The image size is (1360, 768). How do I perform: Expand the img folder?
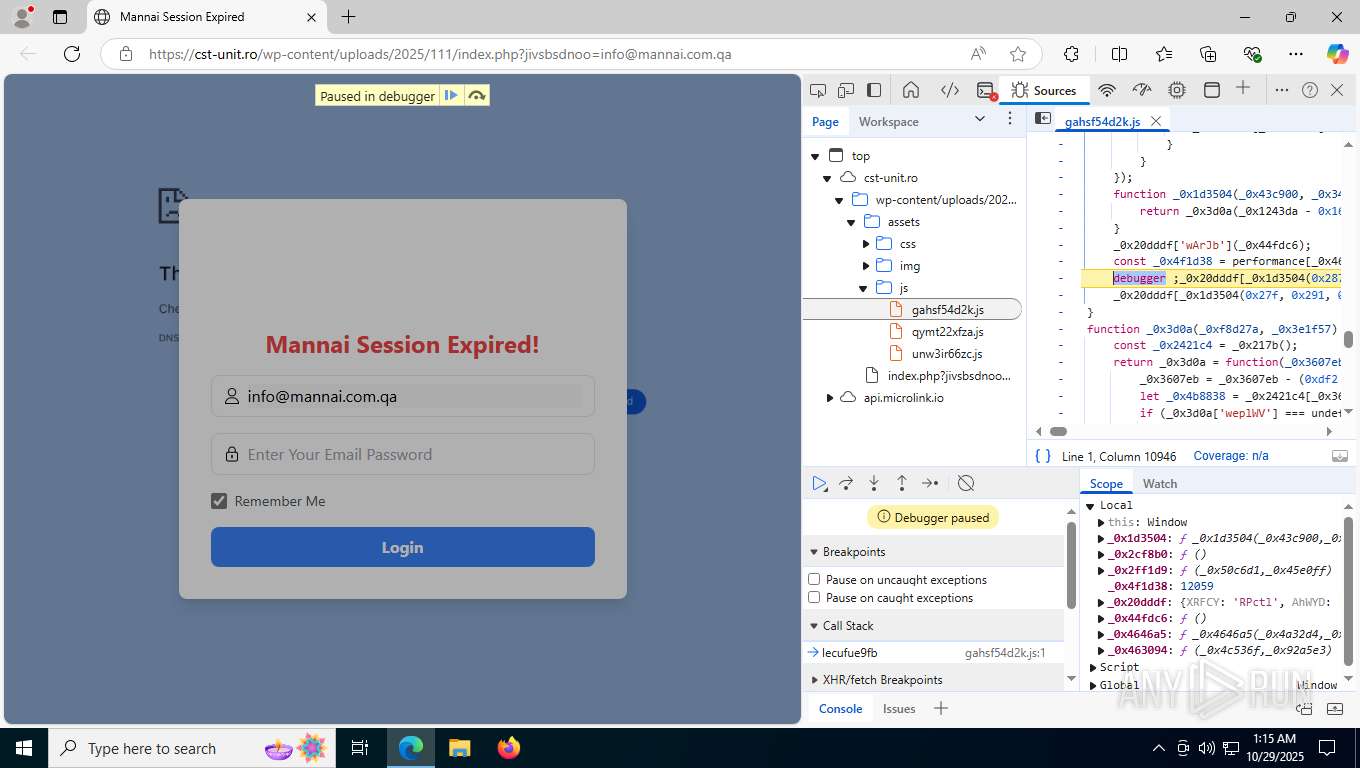click(x=866, y=266)
